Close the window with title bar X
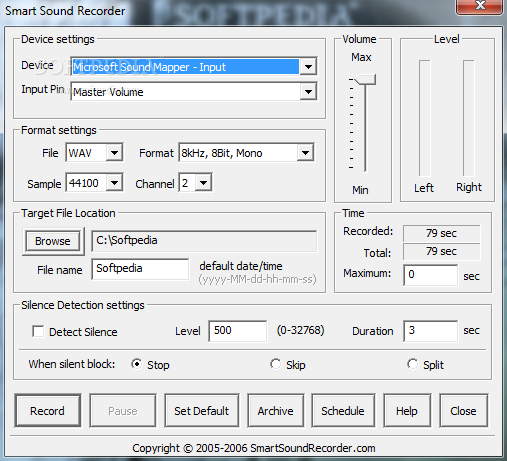 480,6
